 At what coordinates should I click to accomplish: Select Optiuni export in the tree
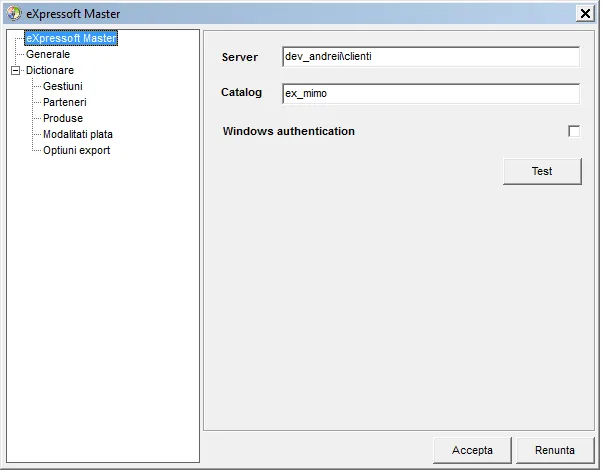[77, 150]
